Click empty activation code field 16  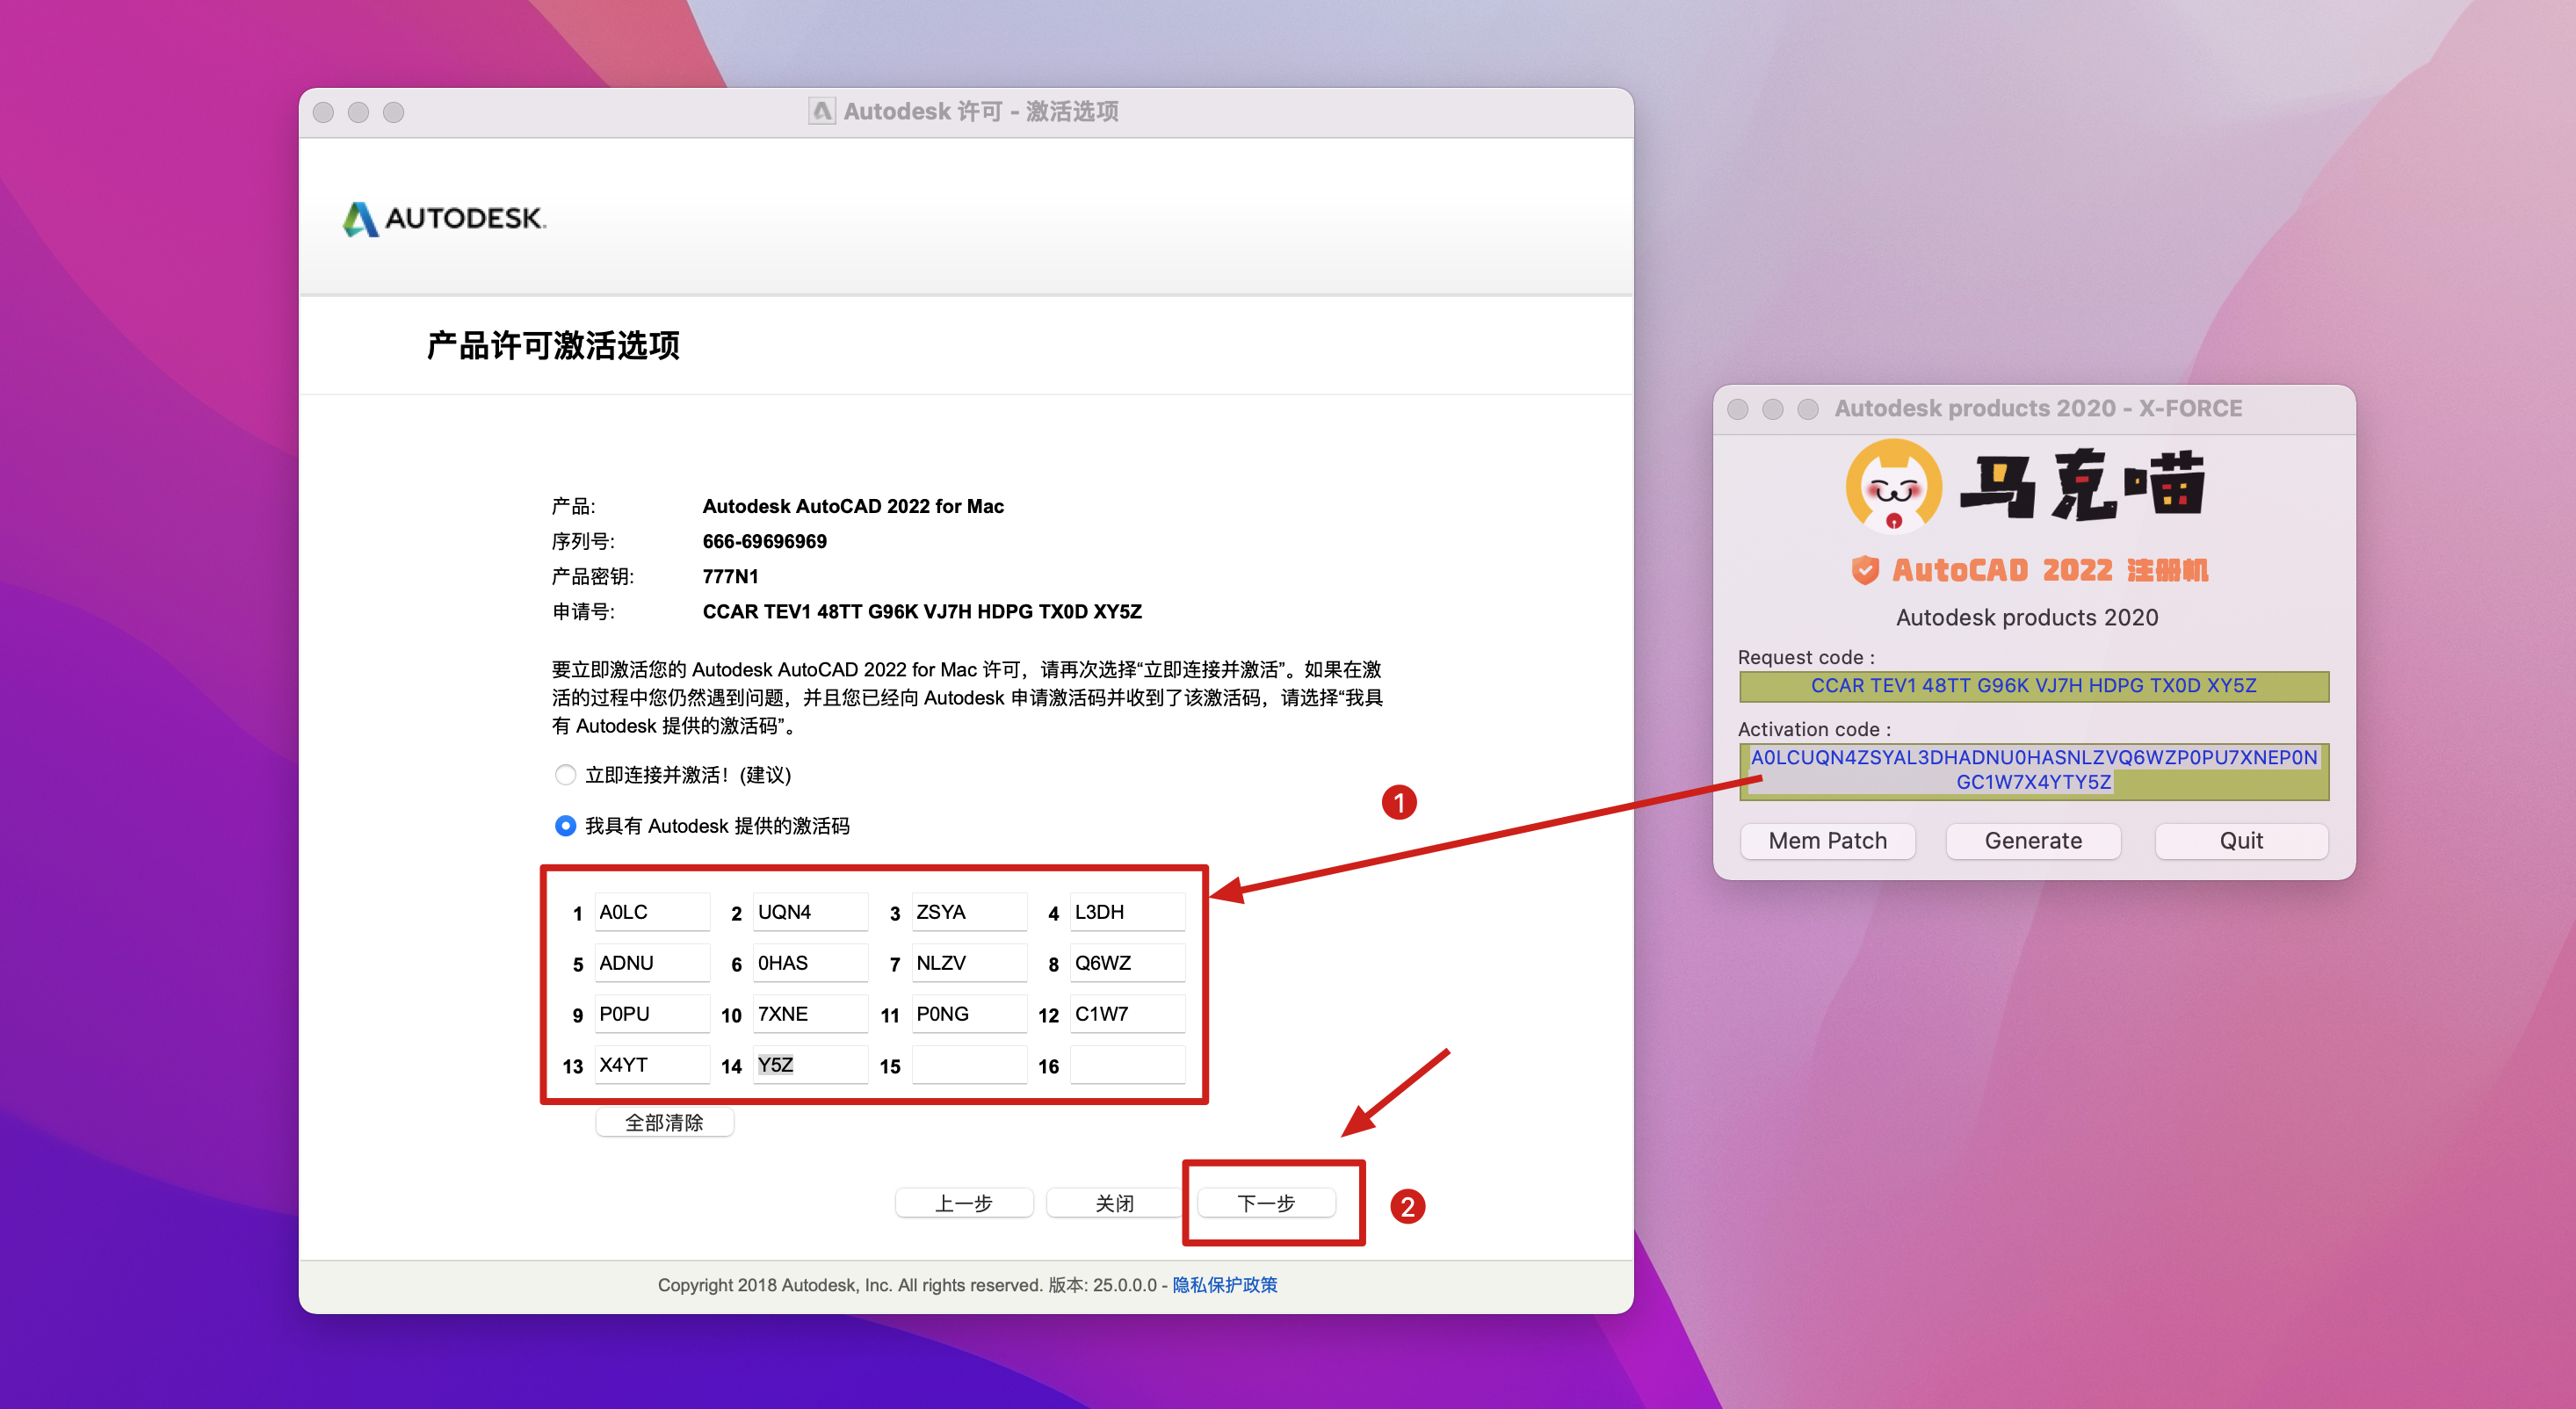(x=1127, y=1065)
